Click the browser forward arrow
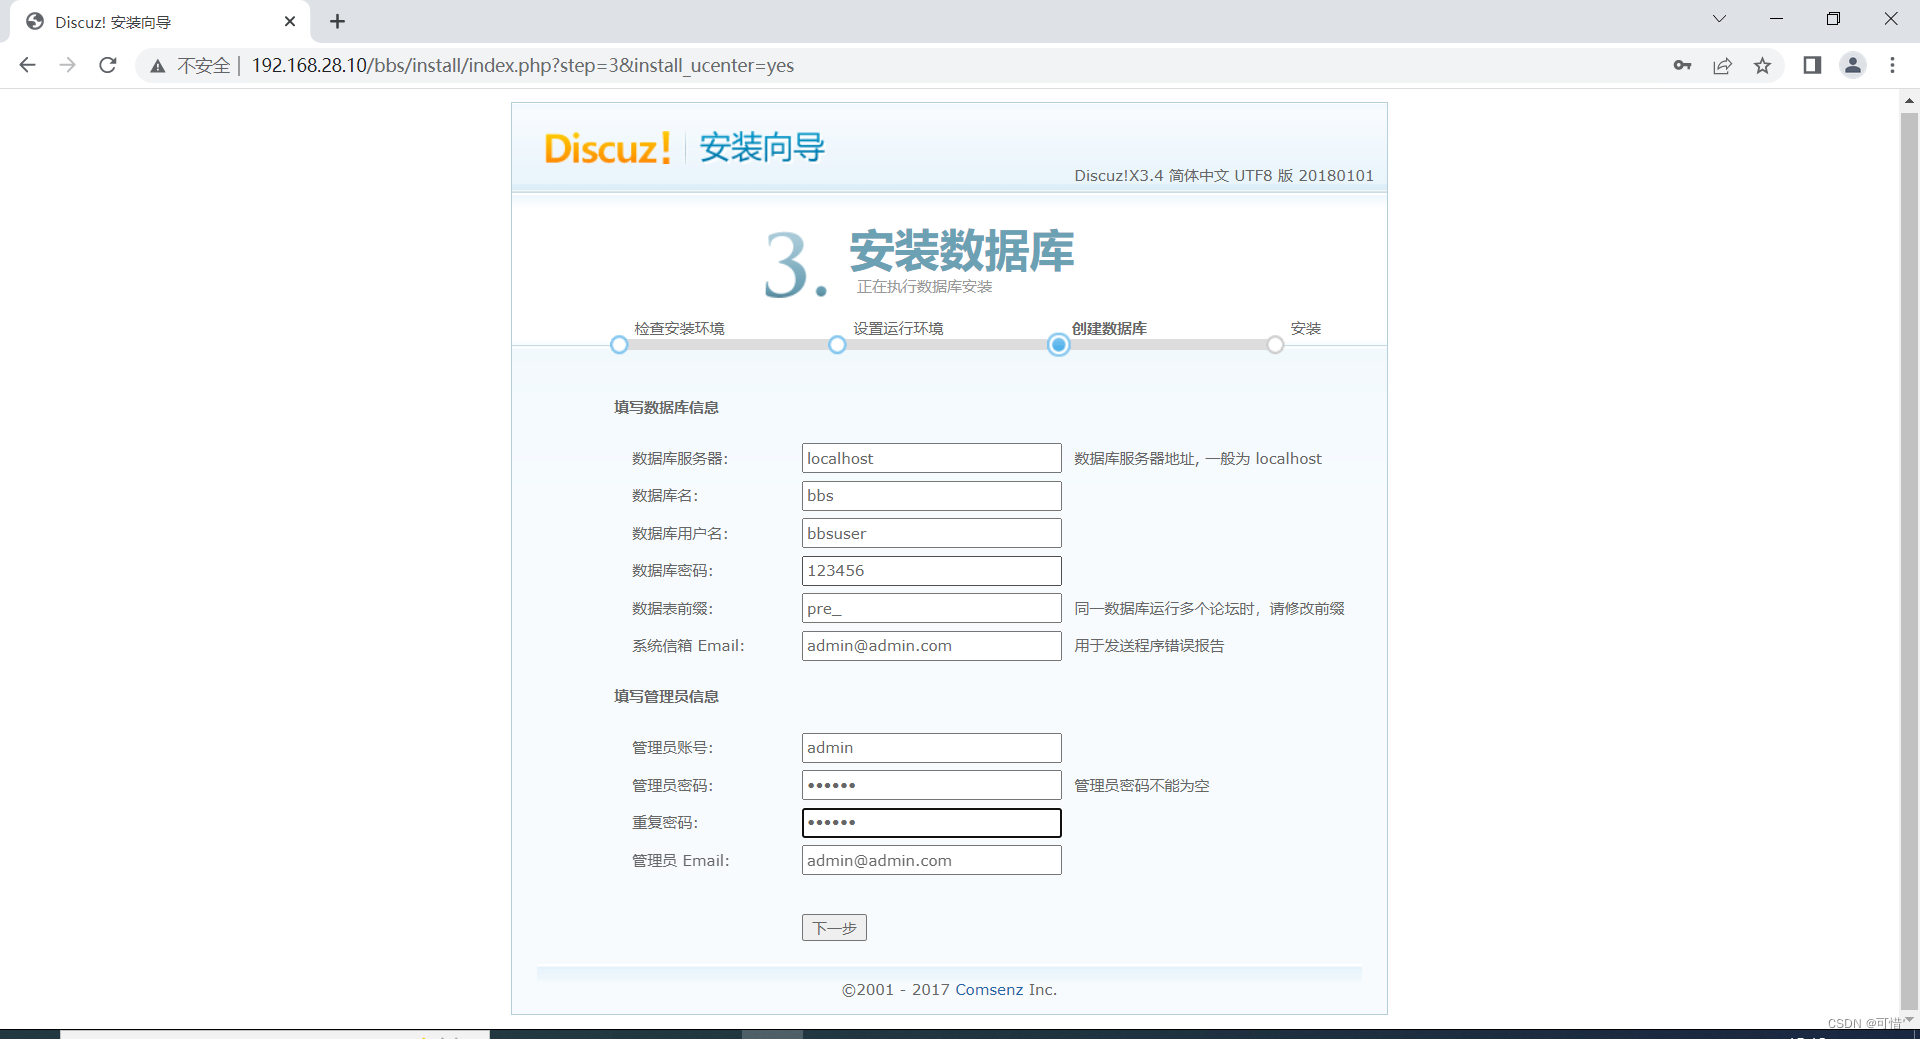The height and width of the screenshot is (1039, 1920). pyautogui.click(x=67, y=65)
